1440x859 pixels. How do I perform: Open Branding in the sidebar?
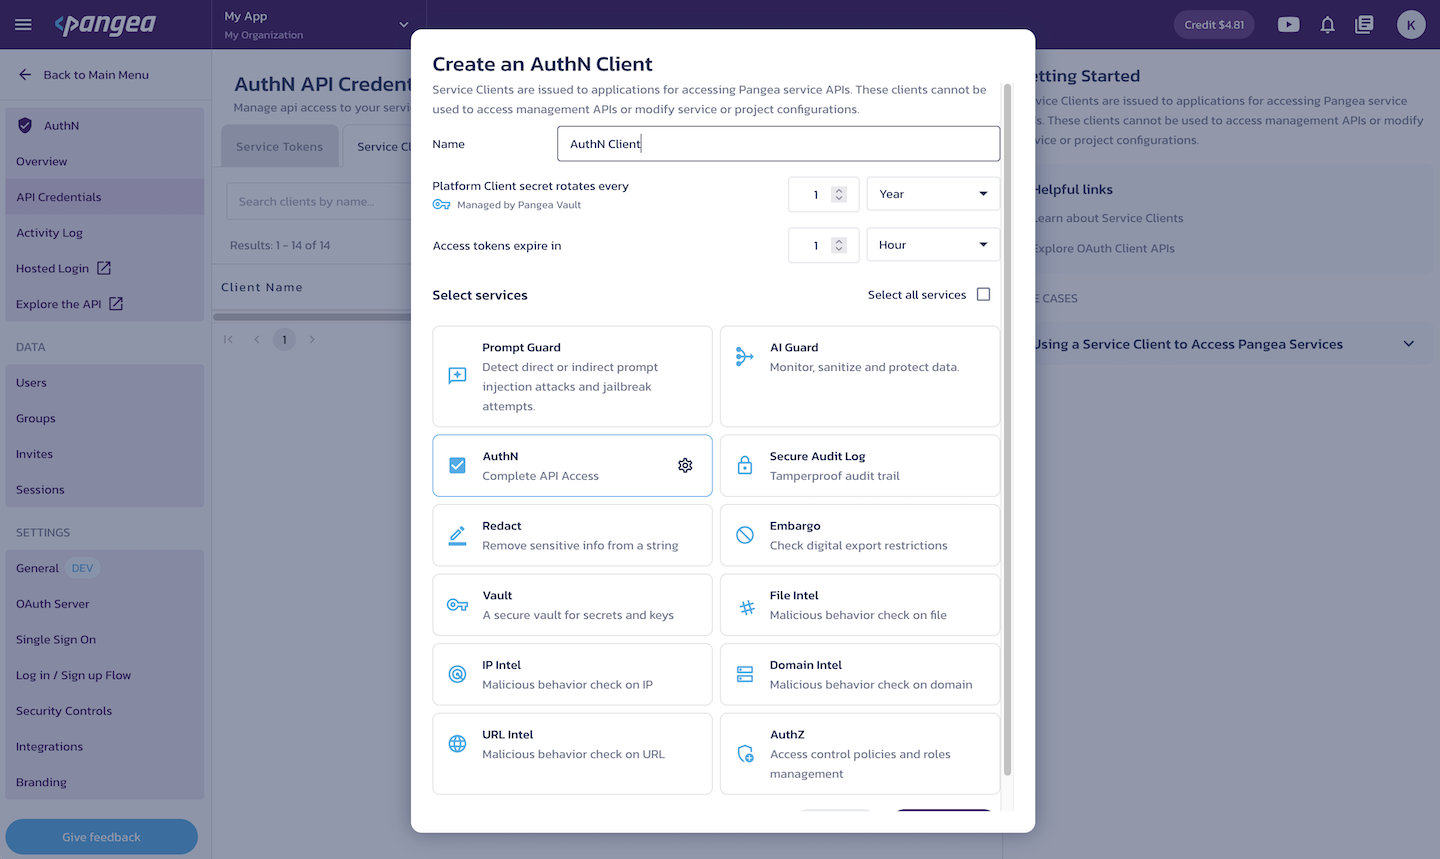[104, 782]
